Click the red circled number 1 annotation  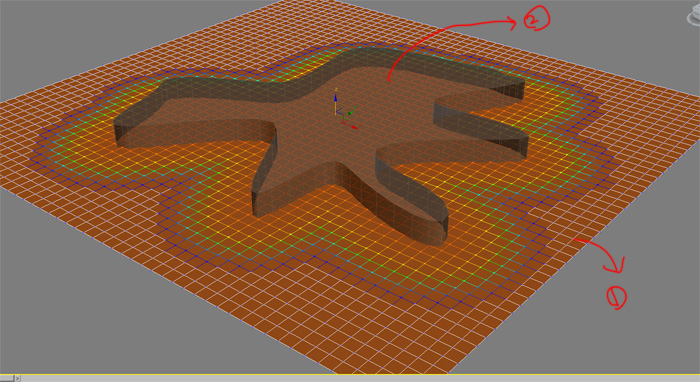click(x=617, y=298)
